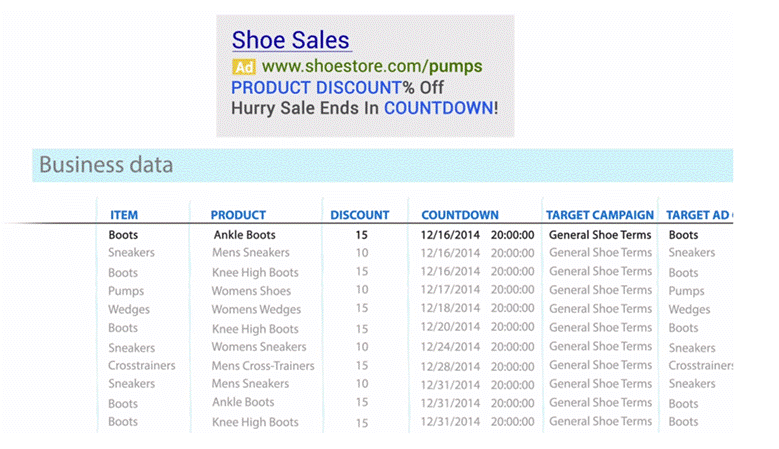Select the COUNTDOWN column header

pos(460,215)
